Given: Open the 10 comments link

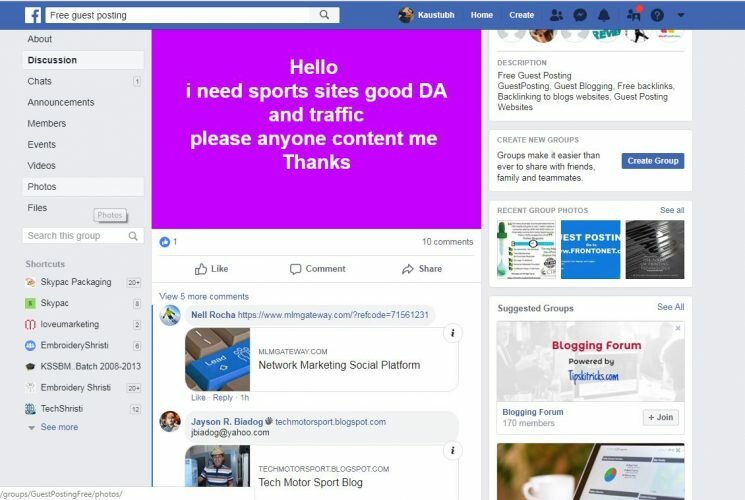Looking at the screenshot, I should pyautogui.click(x=447, y=242).
